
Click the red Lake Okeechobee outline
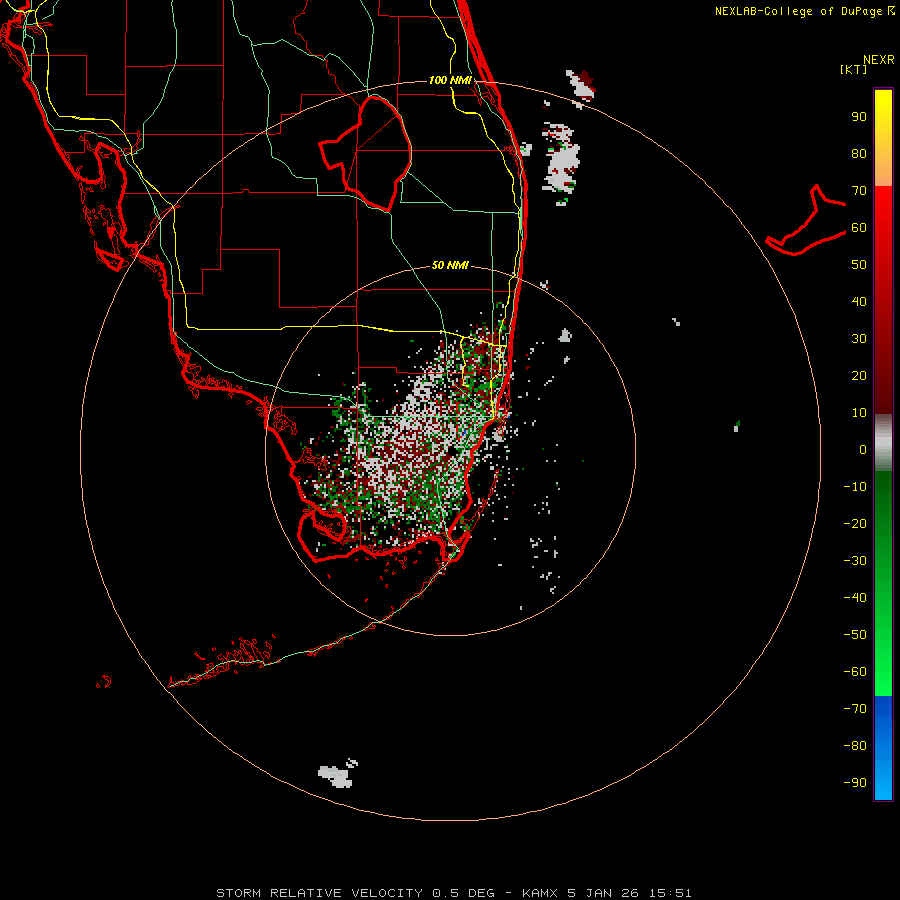(x=366, y=153)
